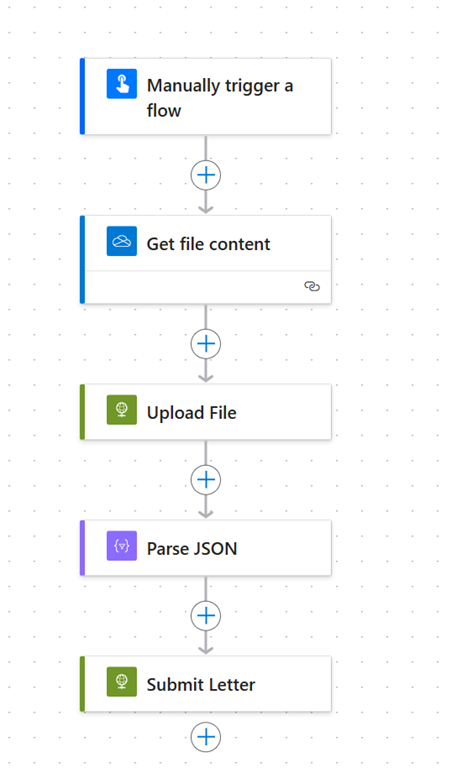
Task: Open the "Upload File" action title text
Action: [x=192, y=413]
